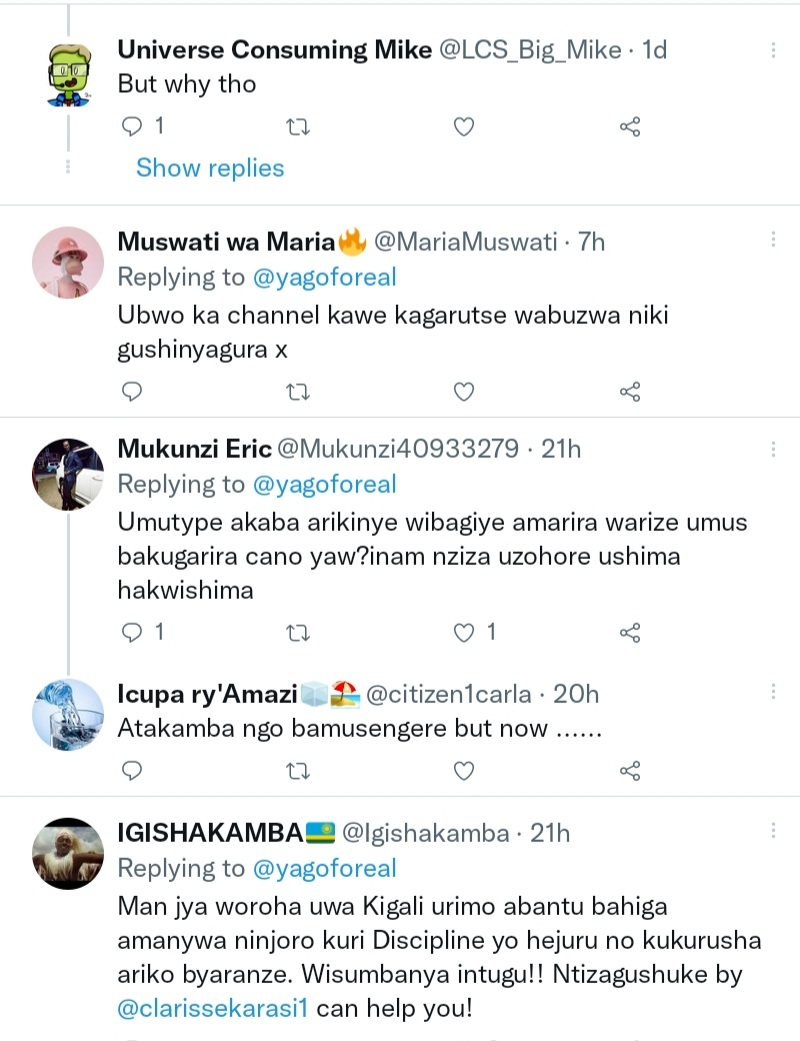View Muswati wa Maria's profile picture
The width and height of the screenshot is (800, 1041).
coord(68,262)
